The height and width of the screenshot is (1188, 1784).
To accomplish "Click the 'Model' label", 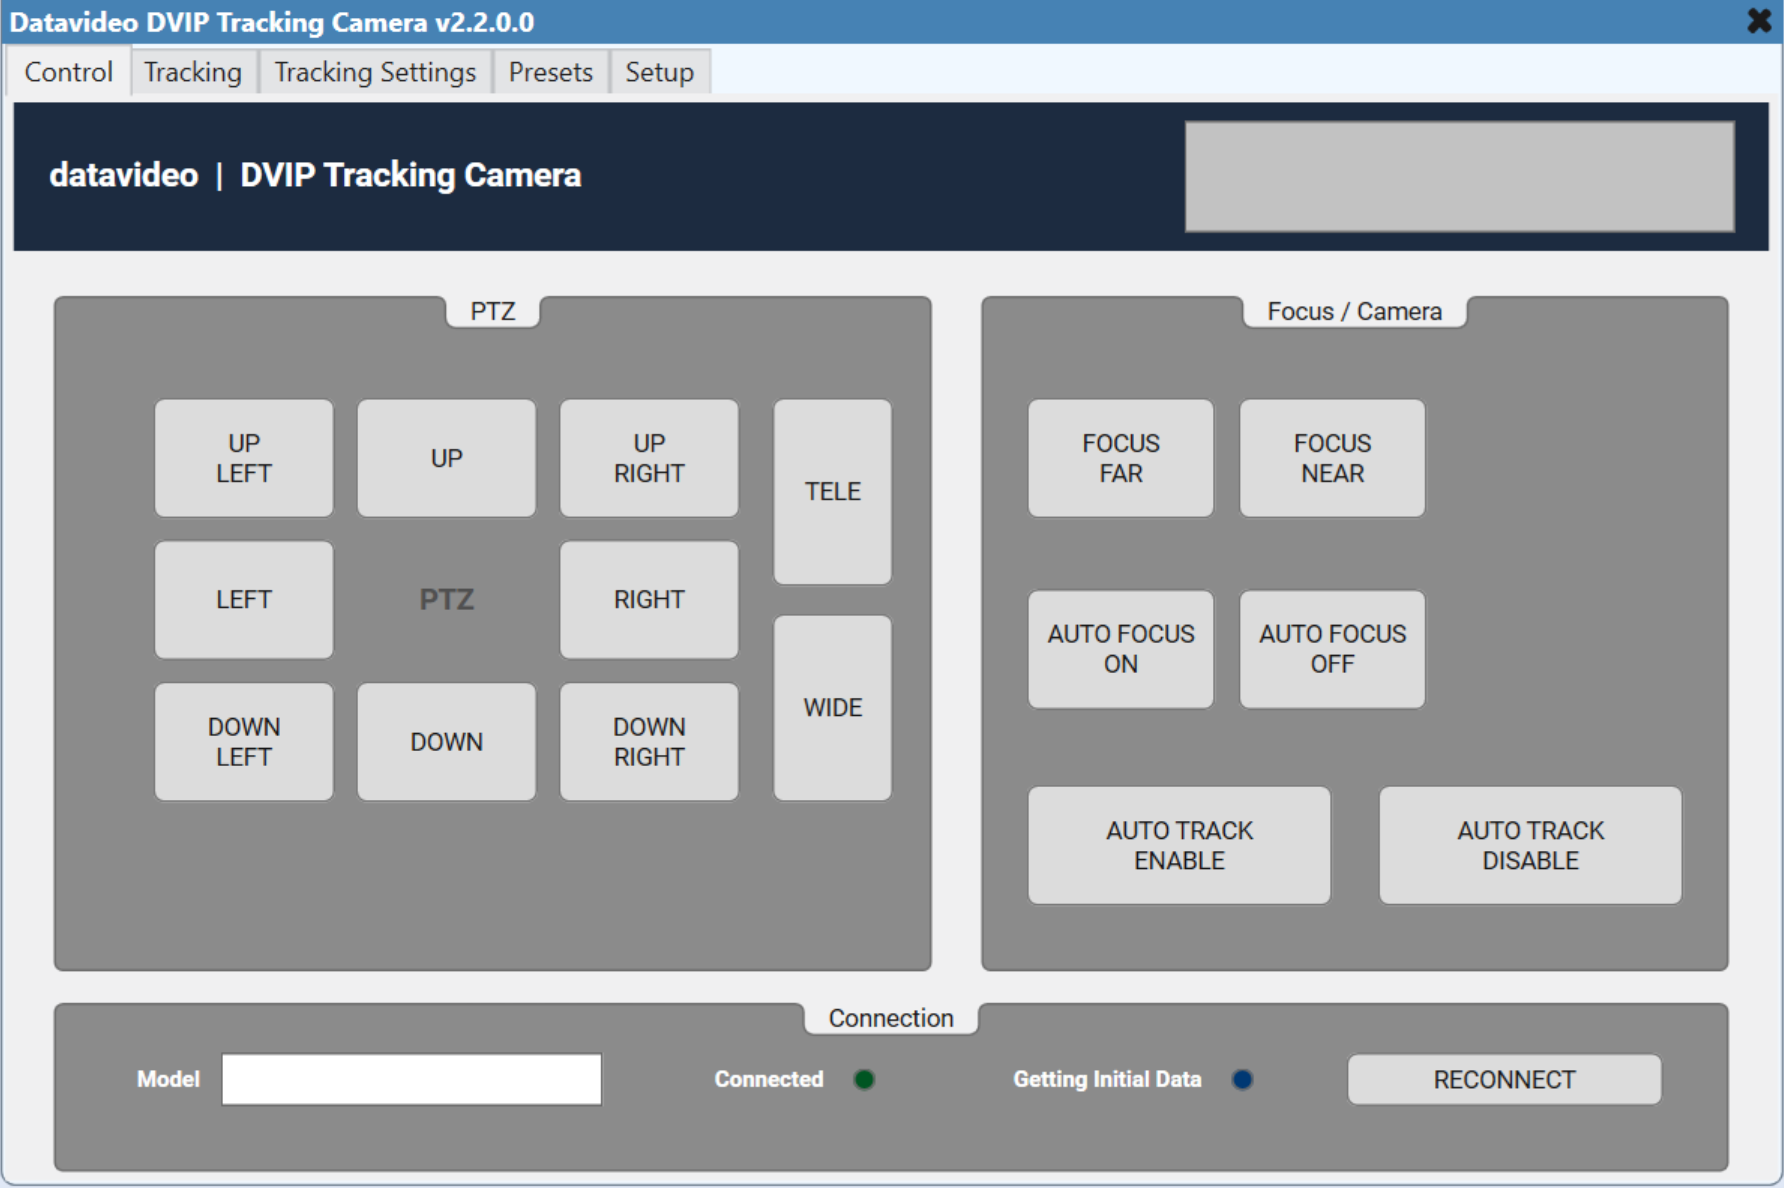I will [x=168, y=1080].
